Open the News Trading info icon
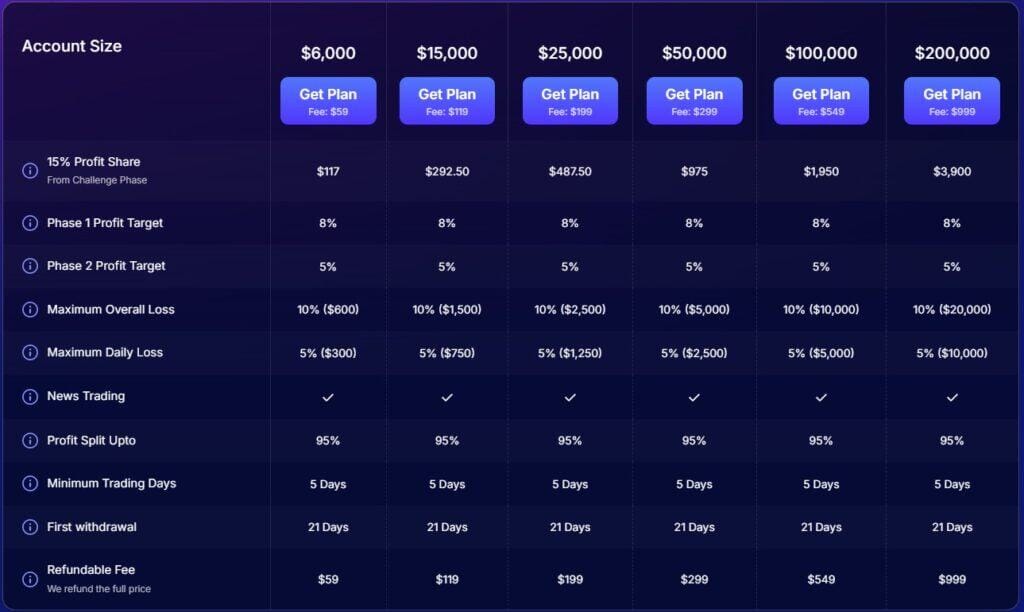The height and width of the screenshot is (612, 1024). tap(30, 397)
